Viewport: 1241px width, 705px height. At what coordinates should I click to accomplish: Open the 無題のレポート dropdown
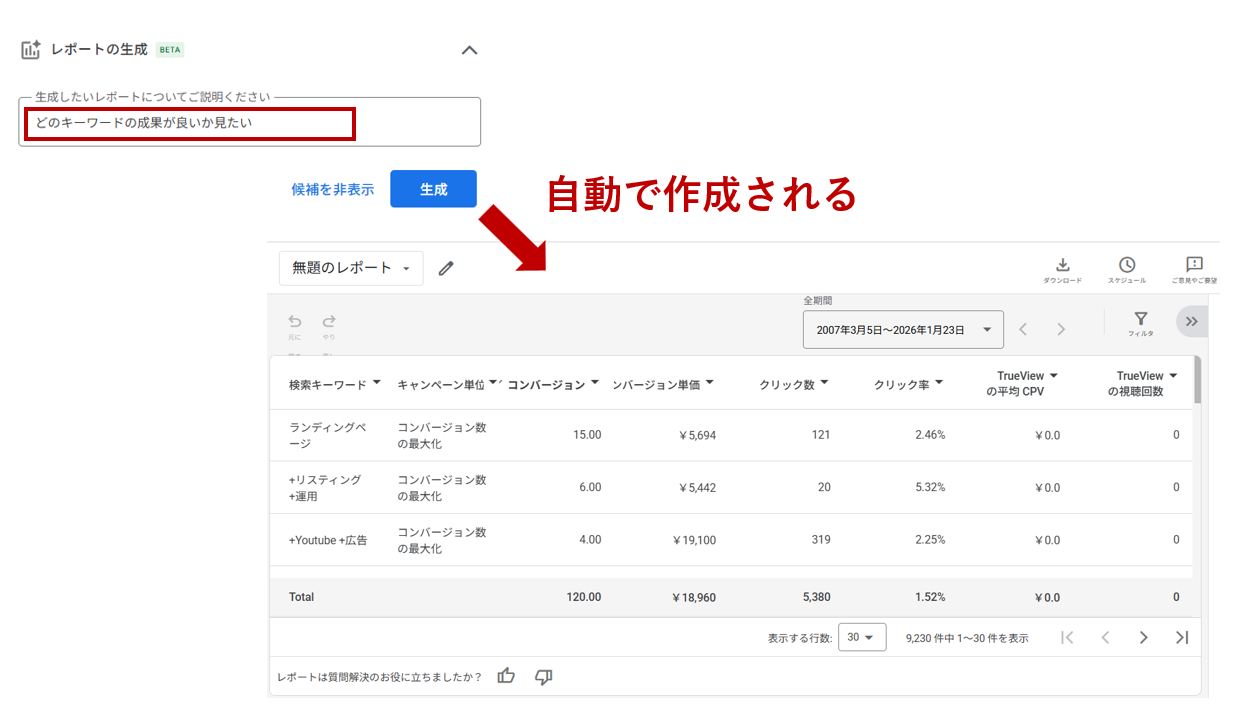coord(351,268)
